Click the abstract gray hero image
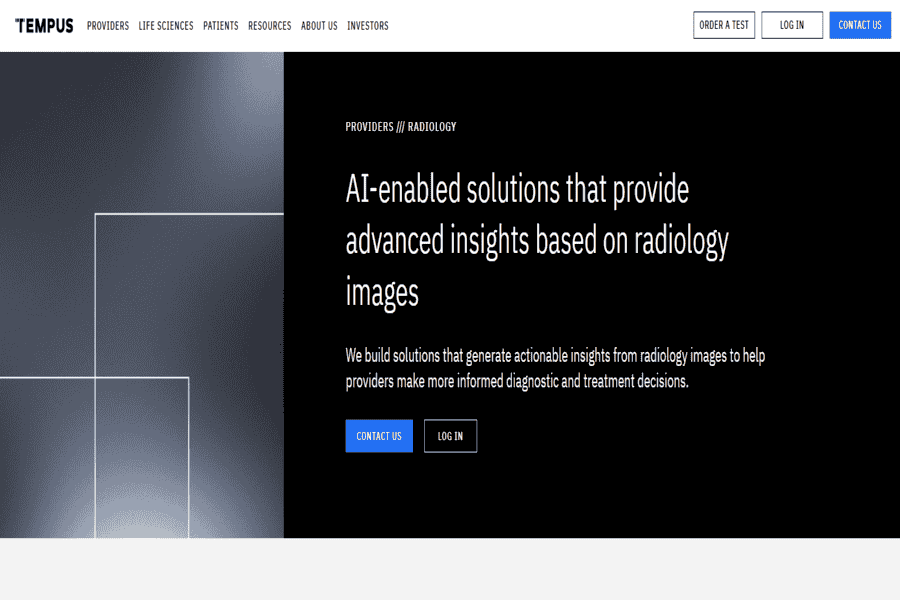The width and height of the screenshot is (900, 600). [142, 295]
